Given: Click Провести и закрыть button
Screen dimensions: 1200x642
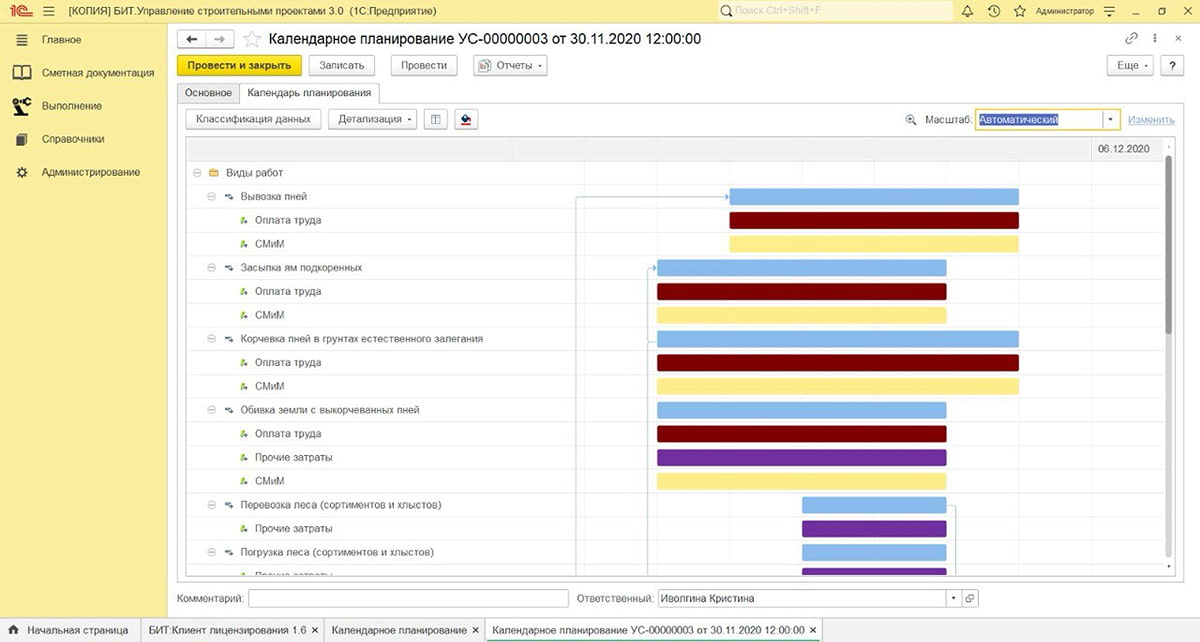Looking at the screenshot, I should [x=239, y=65].
